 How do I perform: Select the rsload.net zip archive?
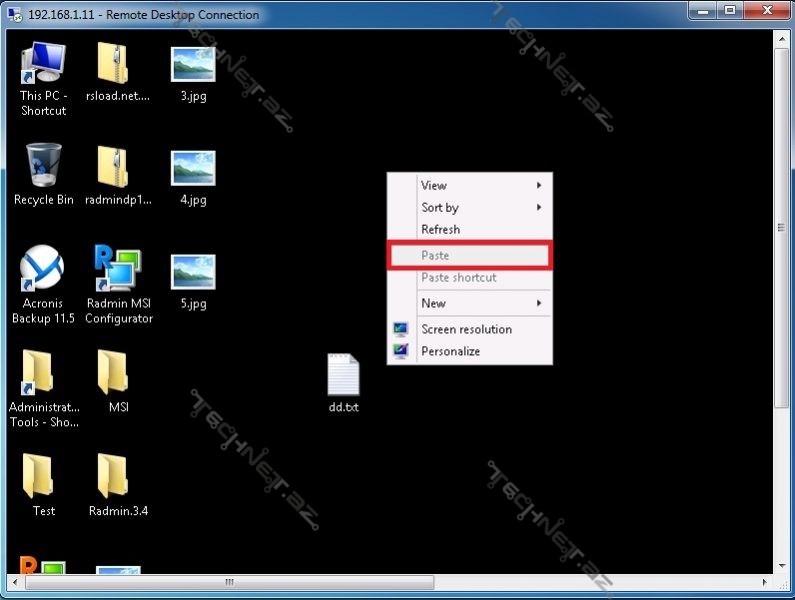pos(112,64)
